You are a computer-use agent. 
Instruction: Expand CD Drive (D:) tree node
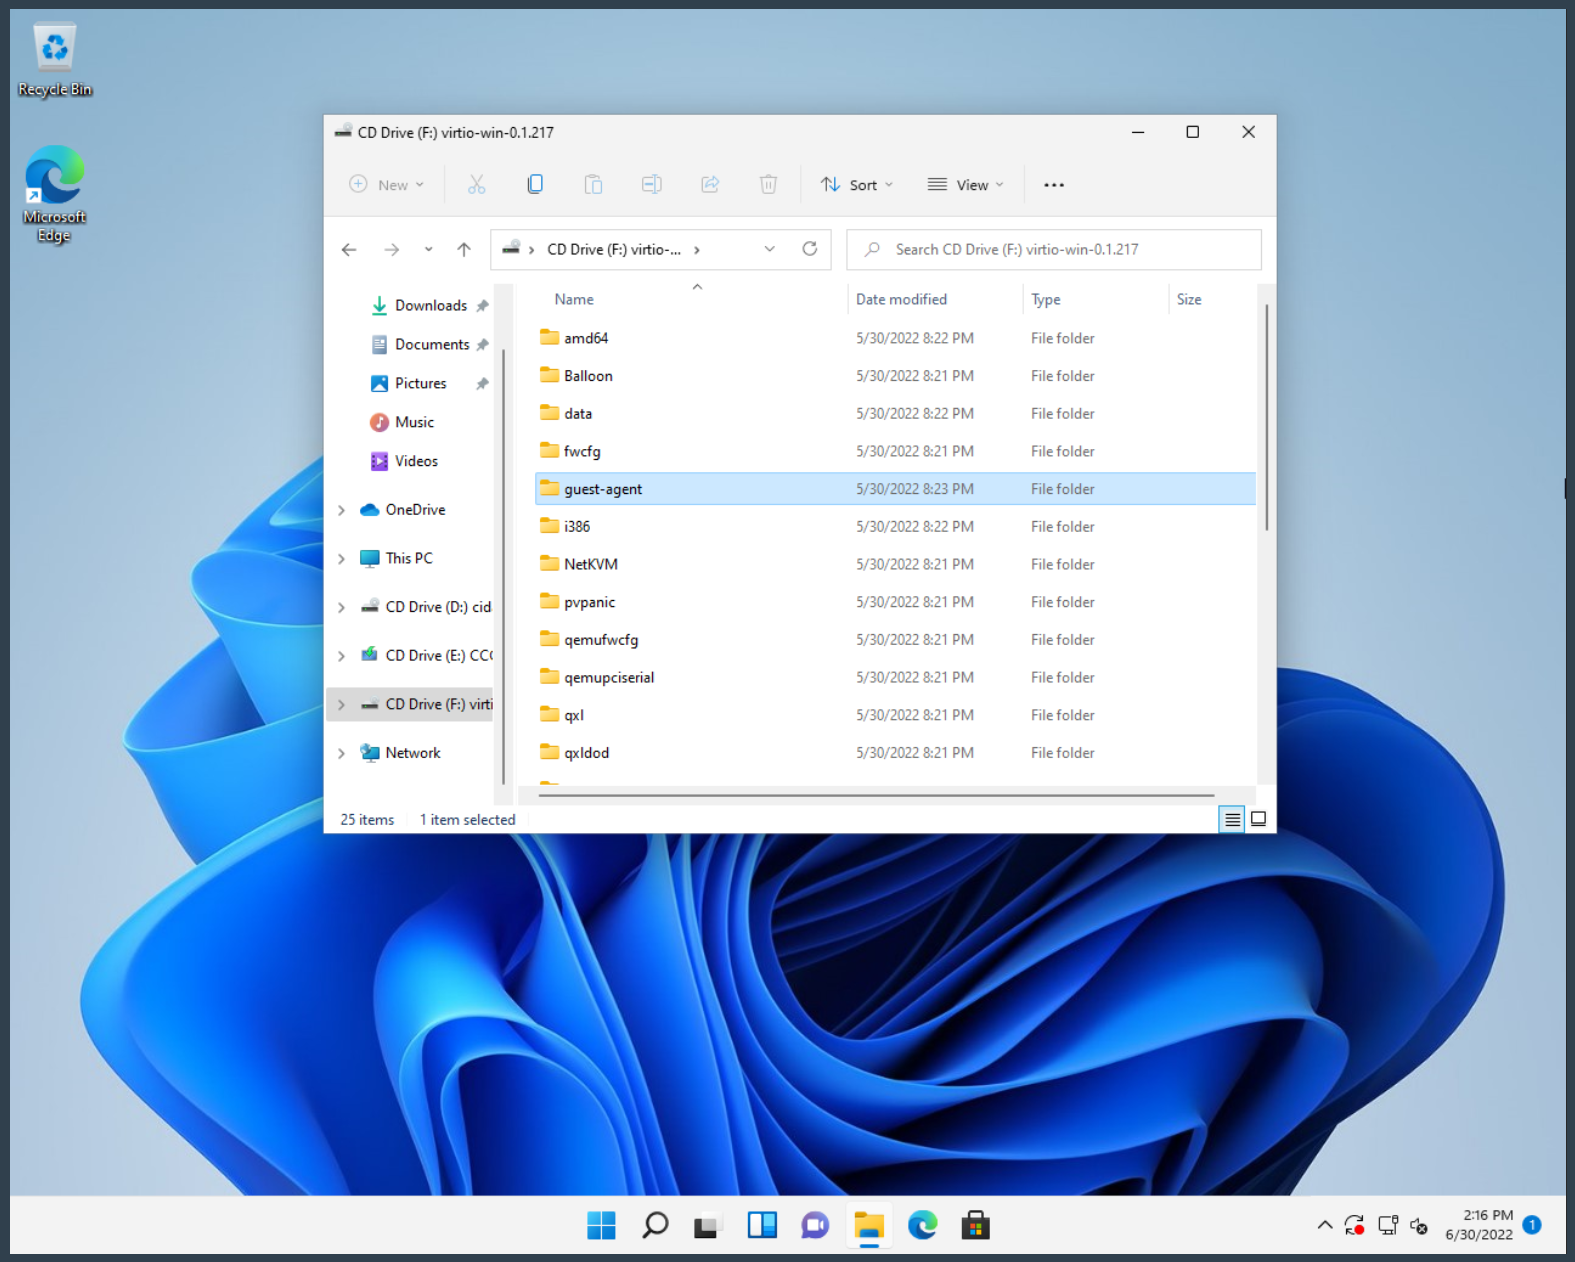(x=342, y=607)
